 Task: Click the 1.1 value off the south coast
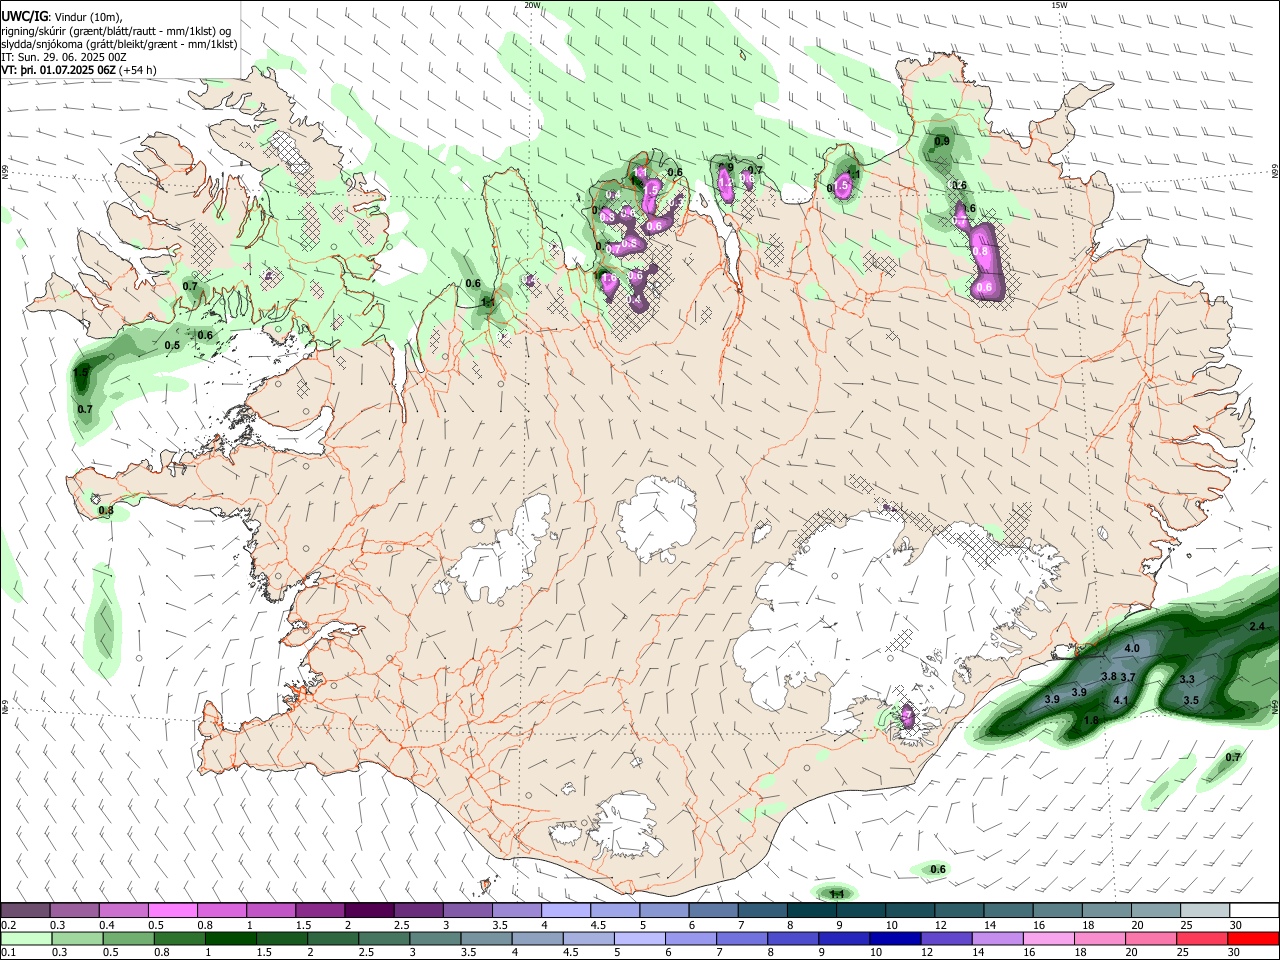point(838,894)
